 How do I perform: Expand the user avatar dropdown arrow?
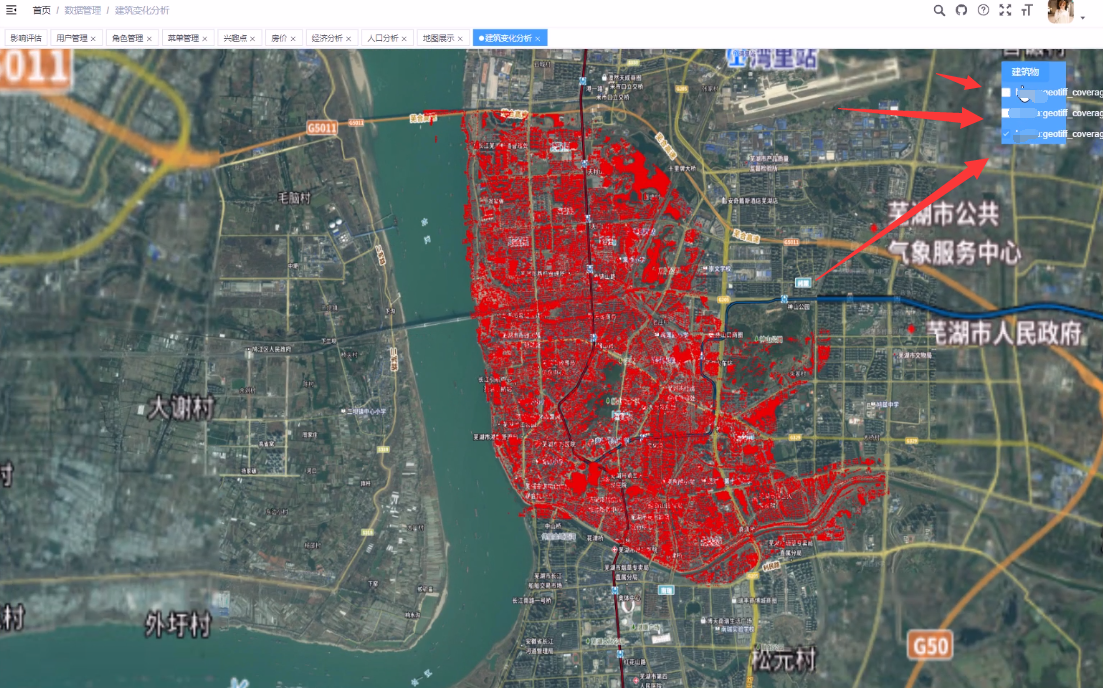click(1082, 17)
